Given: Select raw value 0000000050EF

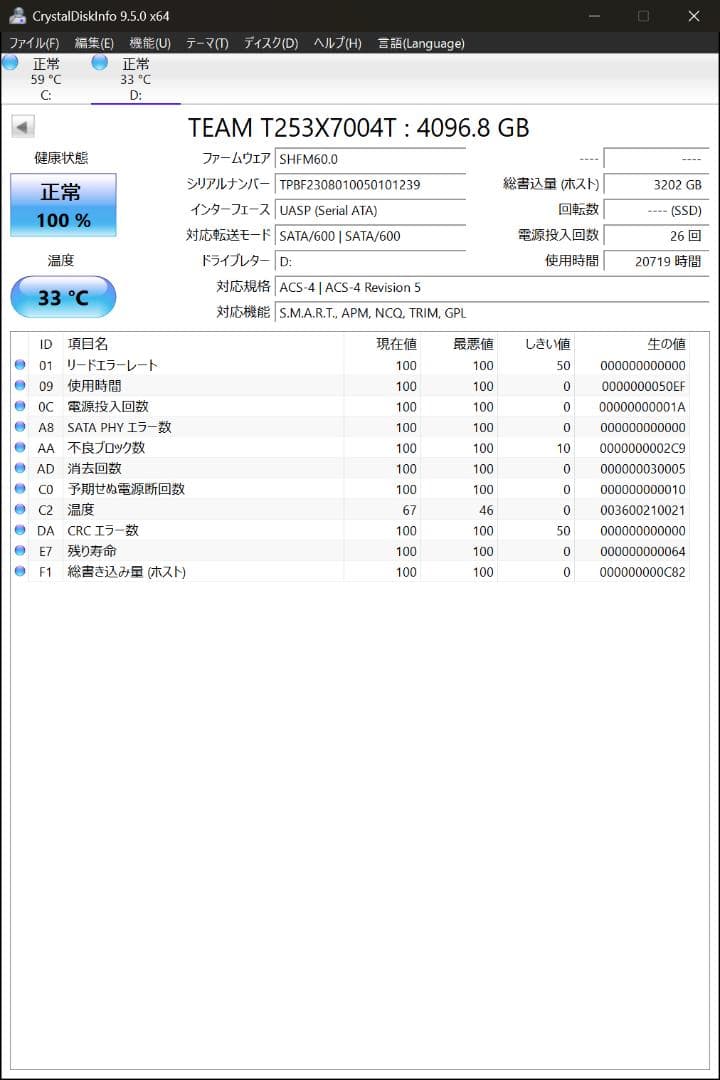Looking at the screenshot, I should click(x=643, y=386).
